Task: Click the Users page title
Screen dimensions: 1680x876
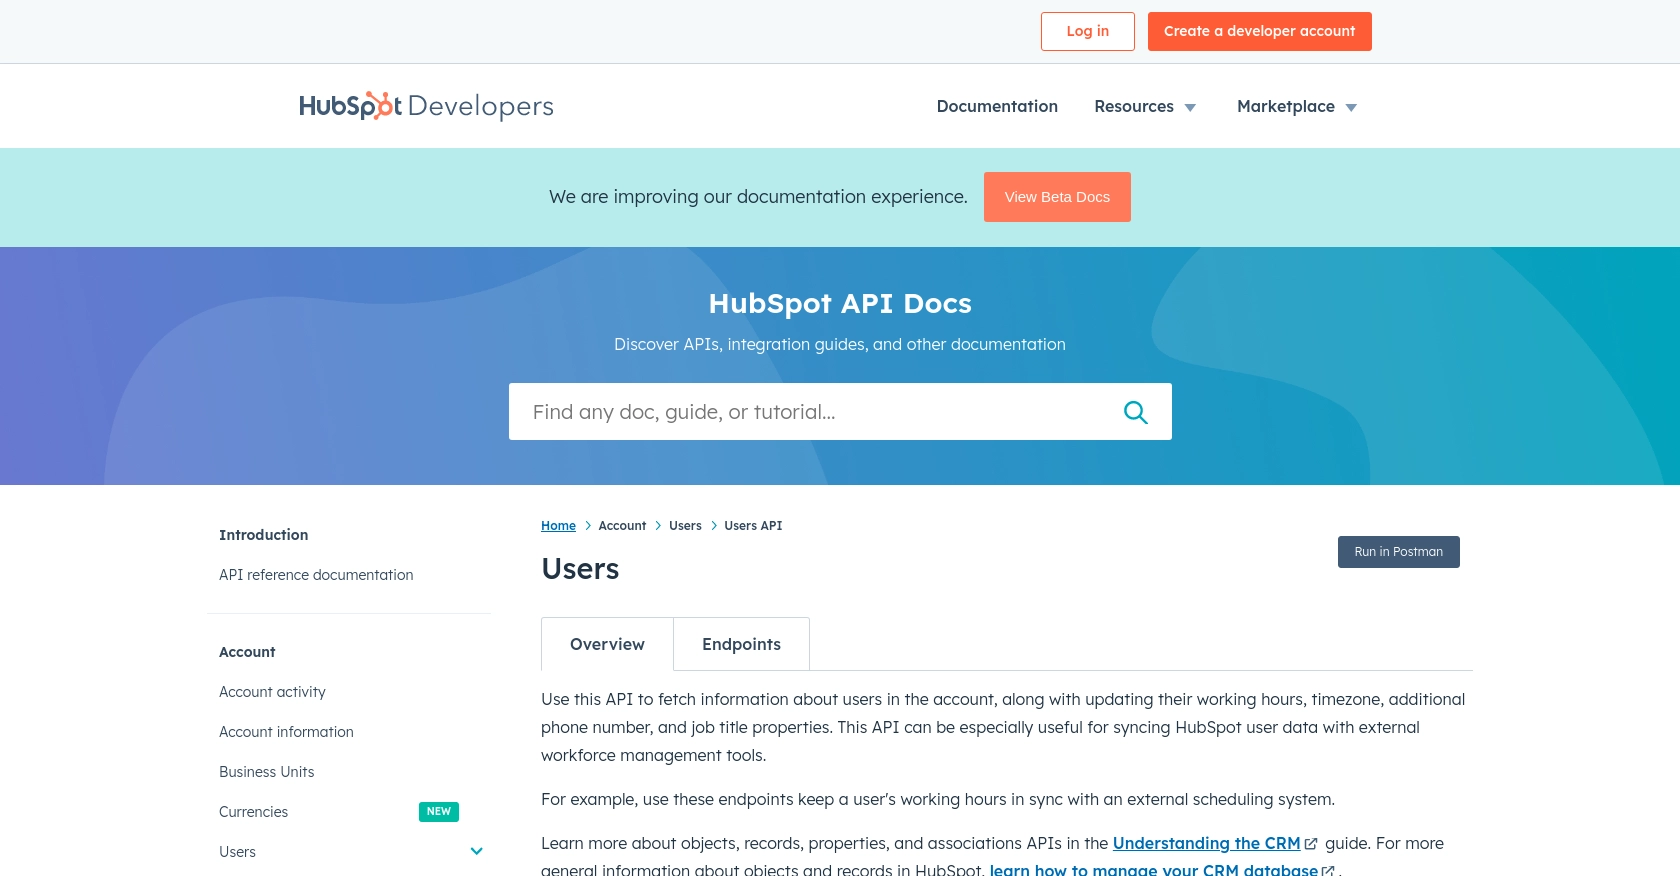Action: tap(580, 569)
